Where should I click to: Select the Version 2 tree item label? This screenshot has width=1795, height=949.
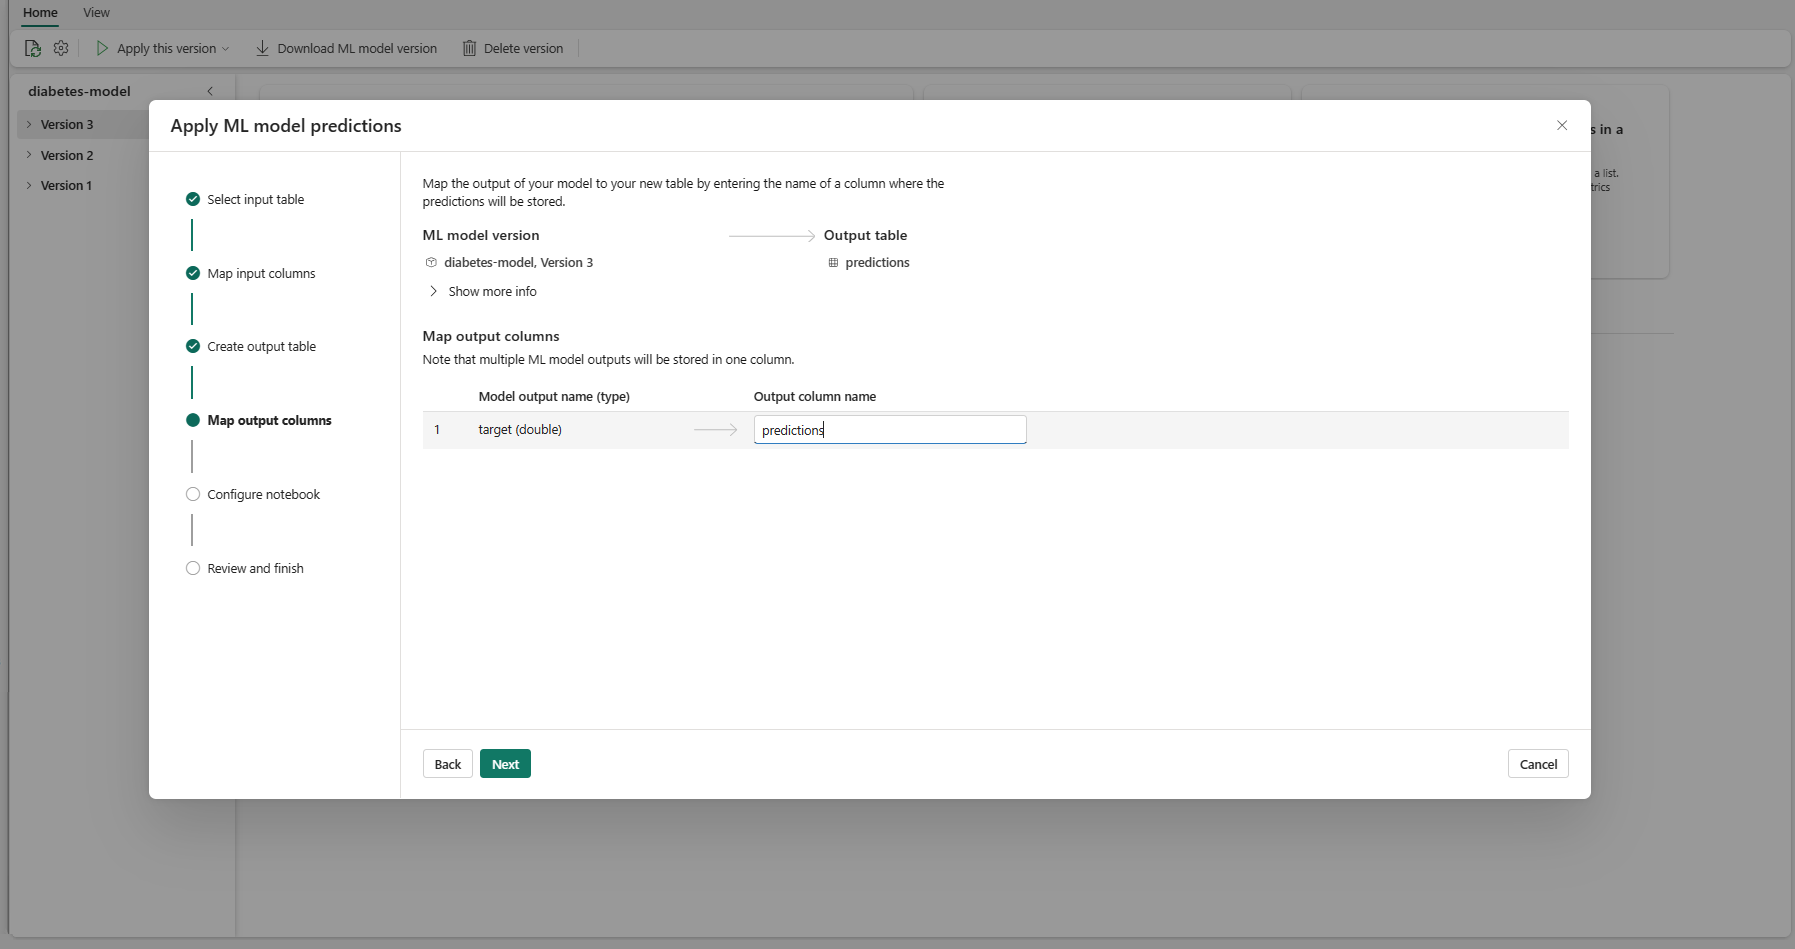point(67,156)
